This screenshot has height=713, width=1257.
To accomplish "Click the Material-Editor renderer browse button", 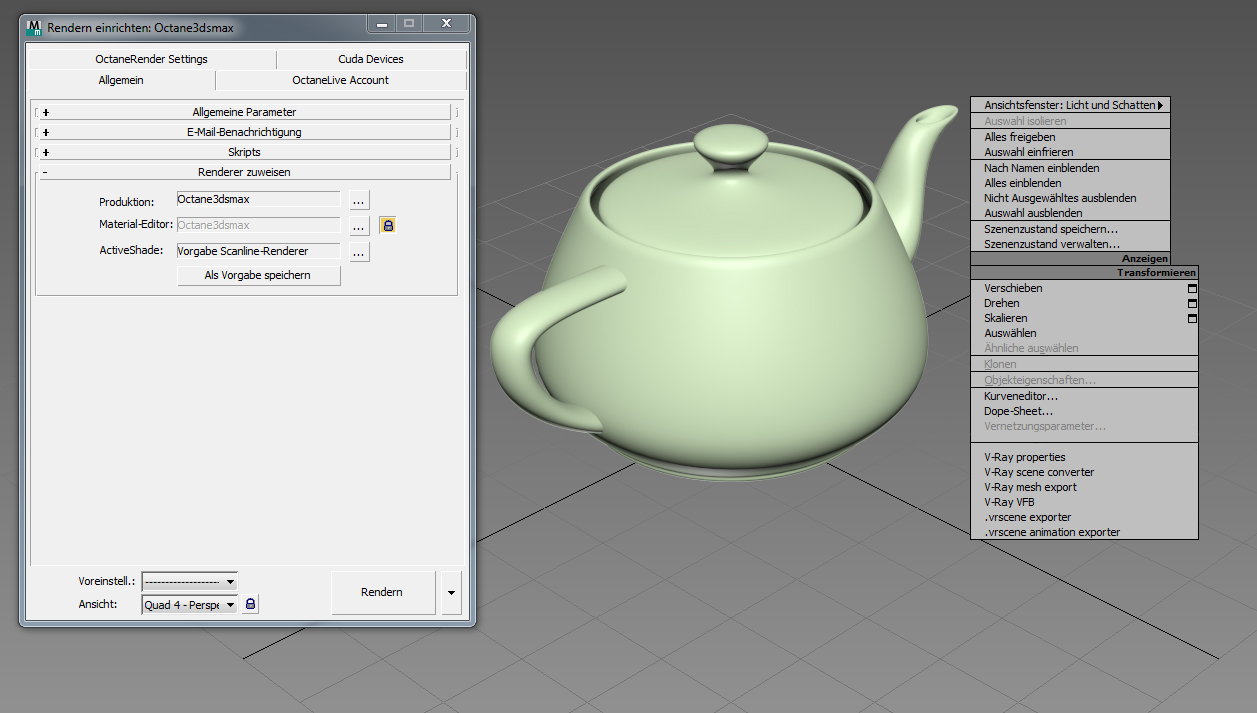I will point(360,226).
